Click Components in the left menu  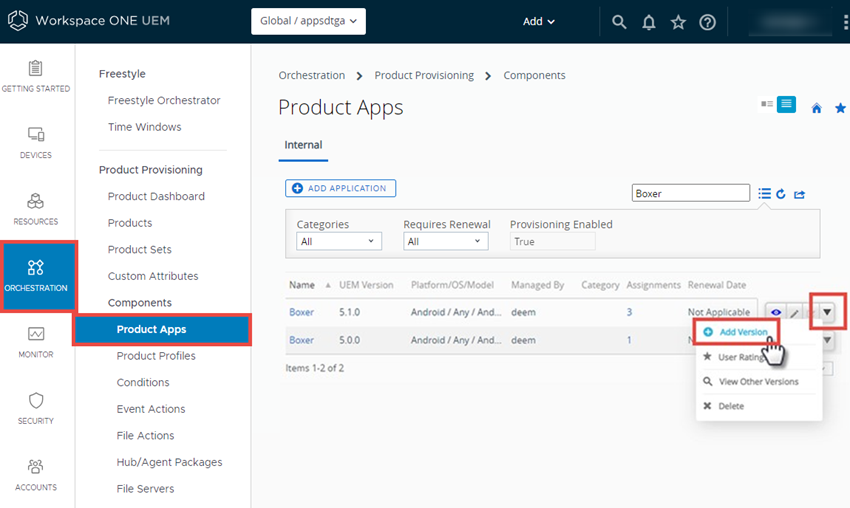(x=140, y=303)
